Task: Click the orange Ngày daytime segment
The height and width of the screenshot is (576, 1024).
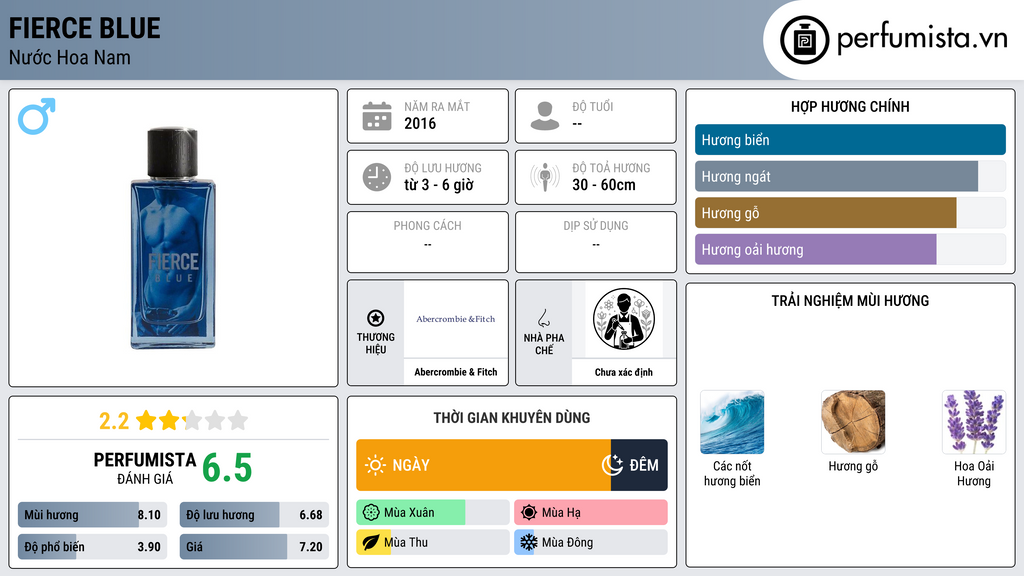Action: coord(483,465)
